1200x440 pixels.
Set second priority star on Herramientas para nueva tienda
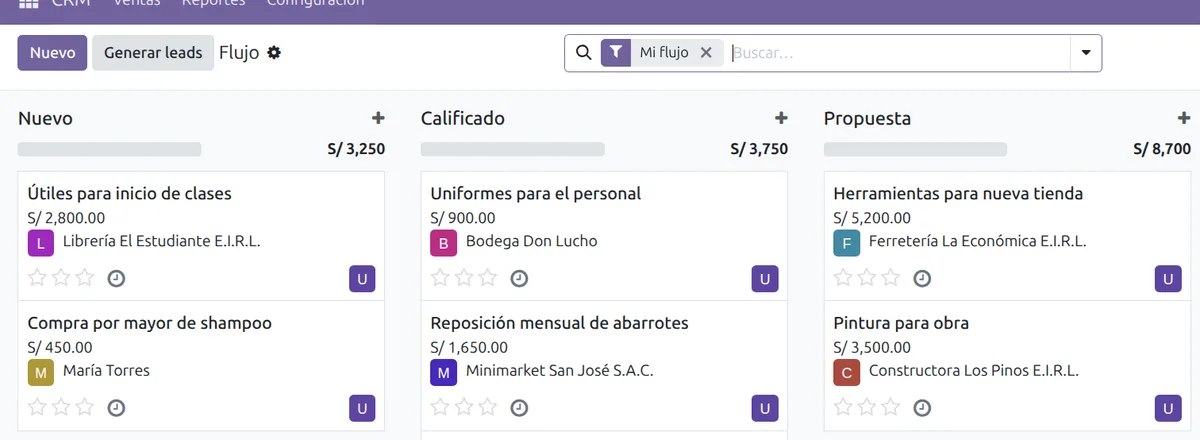pos(867,277)
